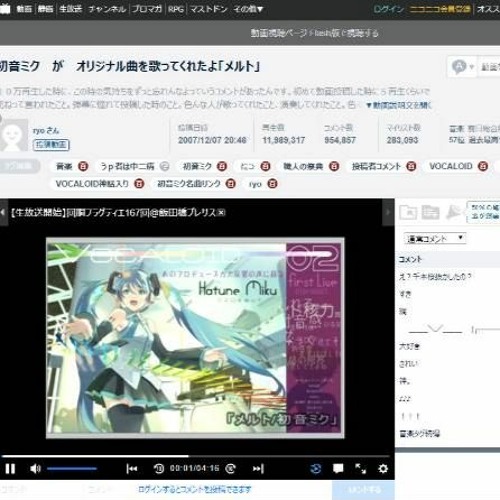Toggle comment display speech bubble icon
500x500 pixels.
point(338,469)
